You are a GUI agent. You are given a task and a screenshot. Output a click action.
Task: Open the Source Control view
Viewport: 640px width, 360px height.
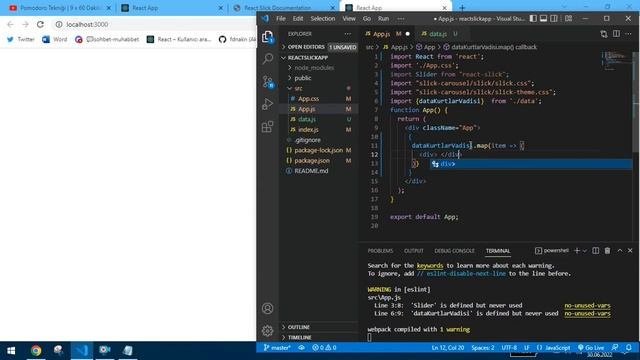[268, 82]
